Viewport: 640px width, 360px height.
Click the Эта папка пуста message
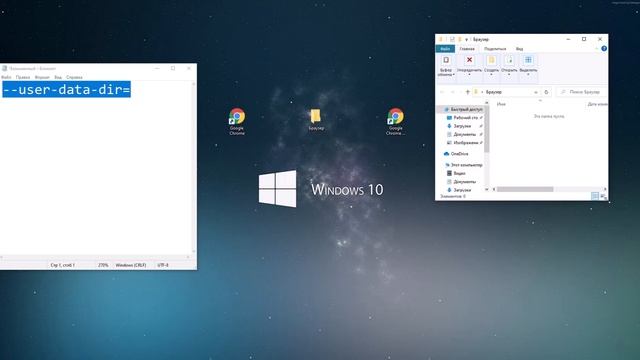tap(549, 116)
